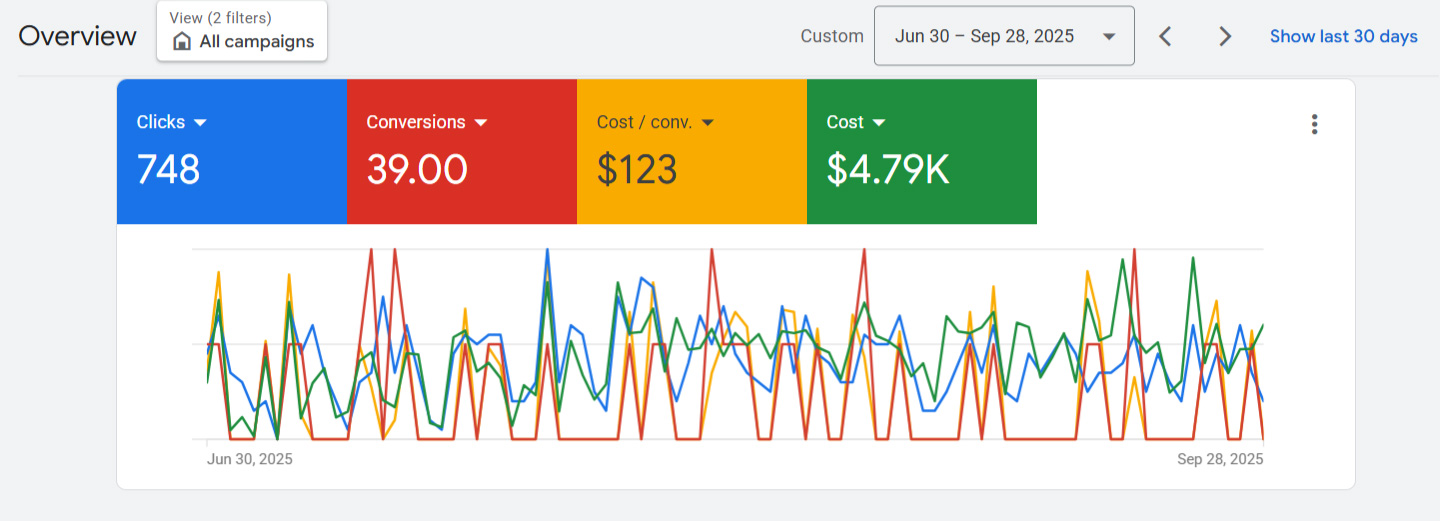
Task: Click the Sep 28, 2025 axis label
Action: point(1220,459)
